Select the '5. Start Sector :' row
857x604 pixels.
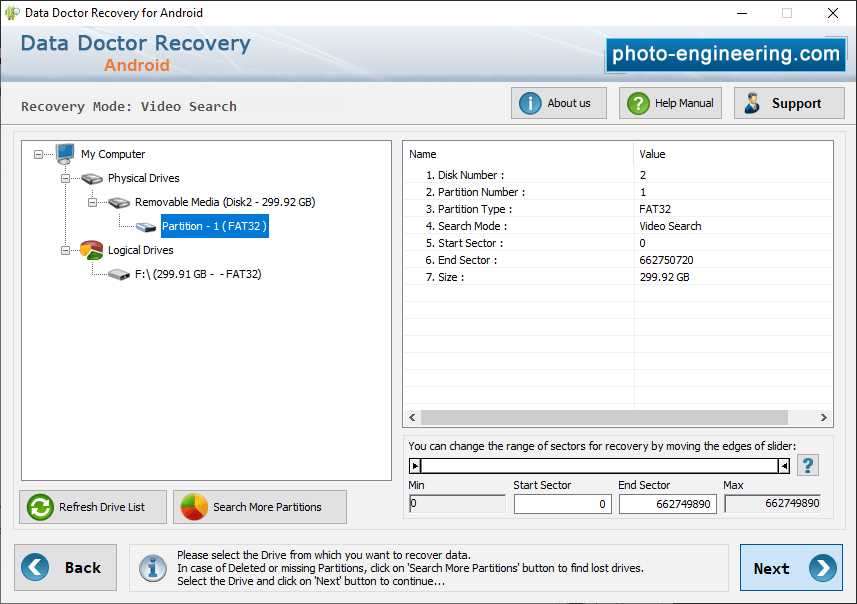coord(618,243)
